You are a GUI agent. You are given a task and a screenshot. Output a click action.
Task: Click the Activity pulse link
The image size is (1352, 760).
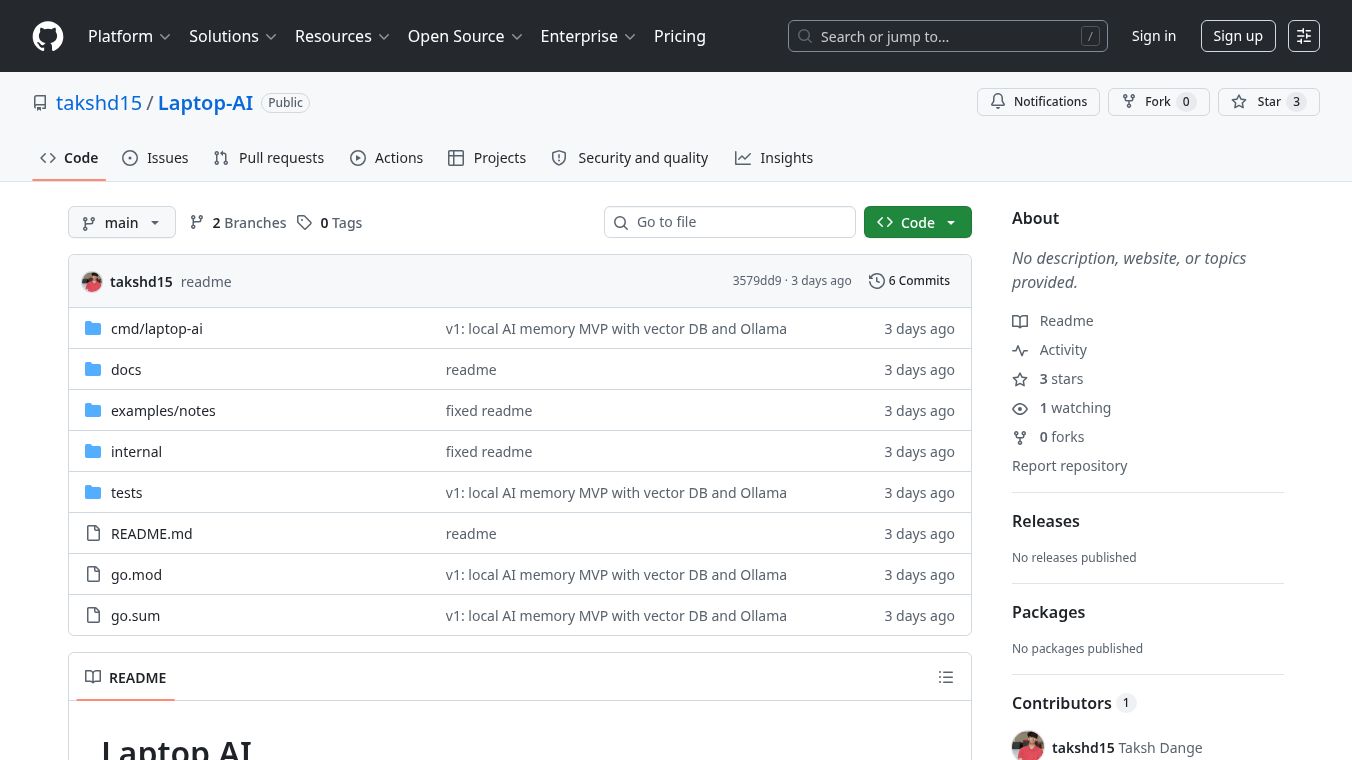point(1049,350)
